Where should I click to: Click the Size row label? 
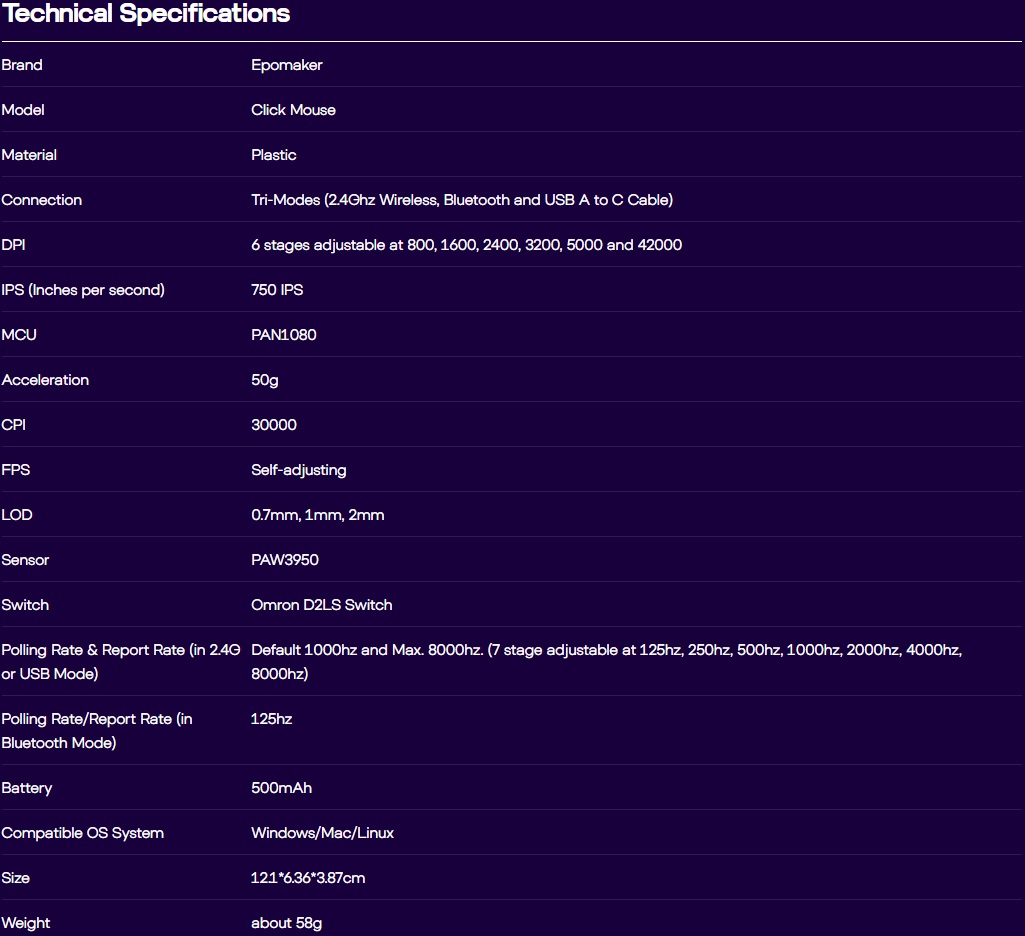[16, 878]
